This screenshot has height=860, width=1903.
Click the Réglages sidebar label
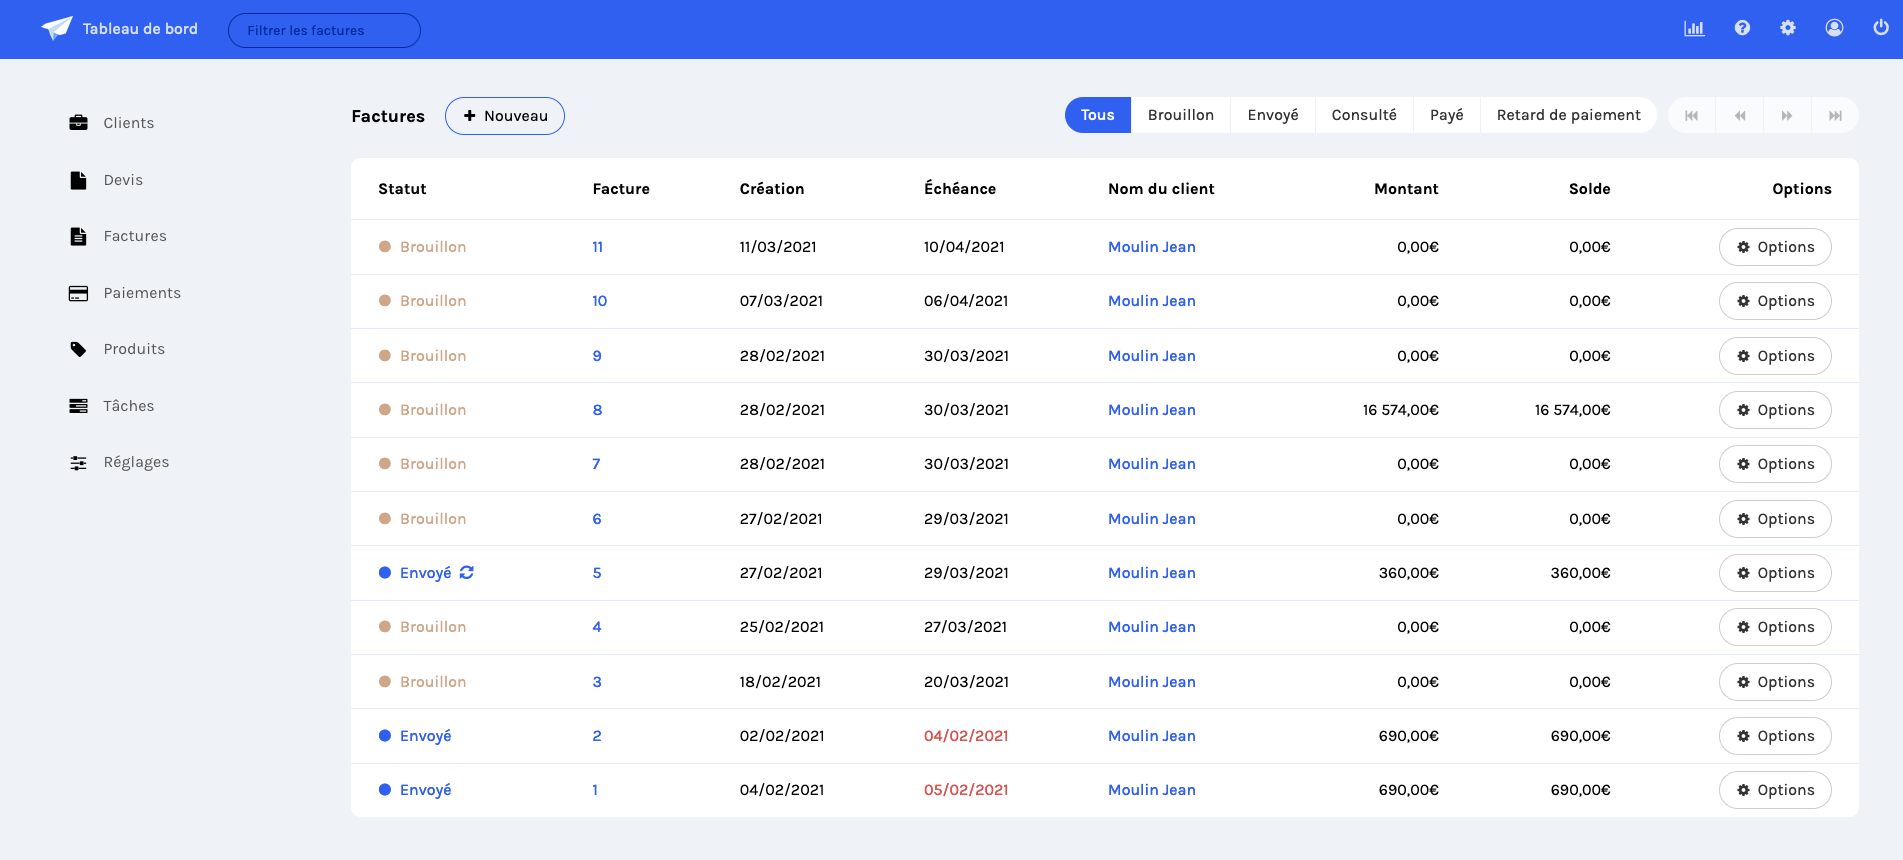pos(136,462)
